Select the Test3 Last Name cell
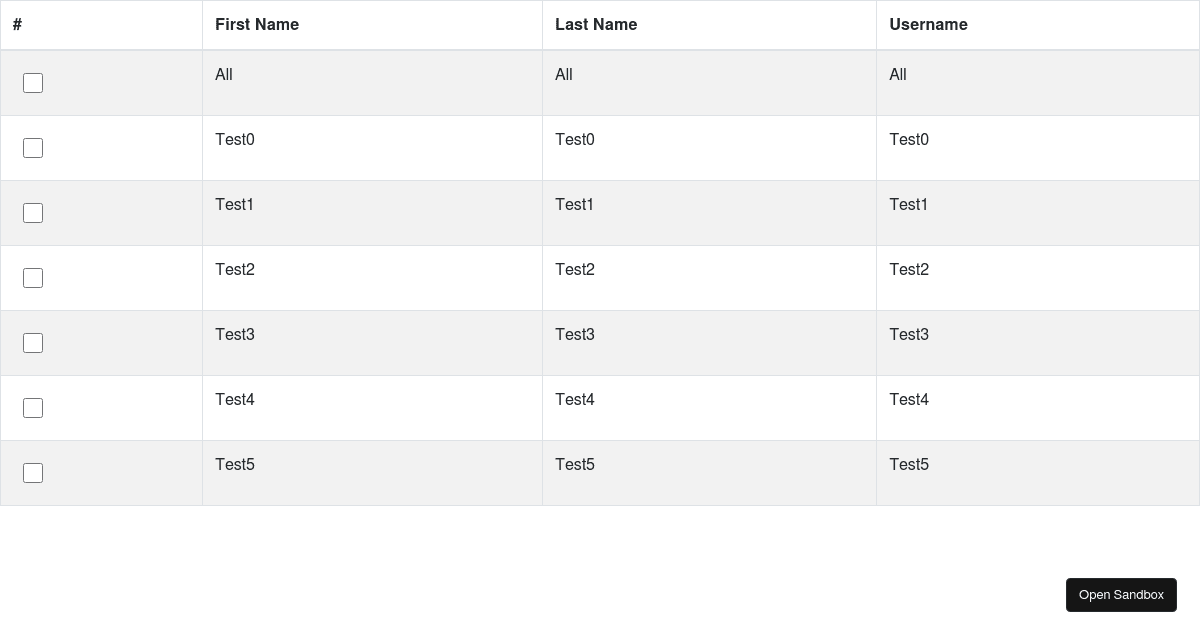The width and height of the screenshot is (1200, 630). 575,335
